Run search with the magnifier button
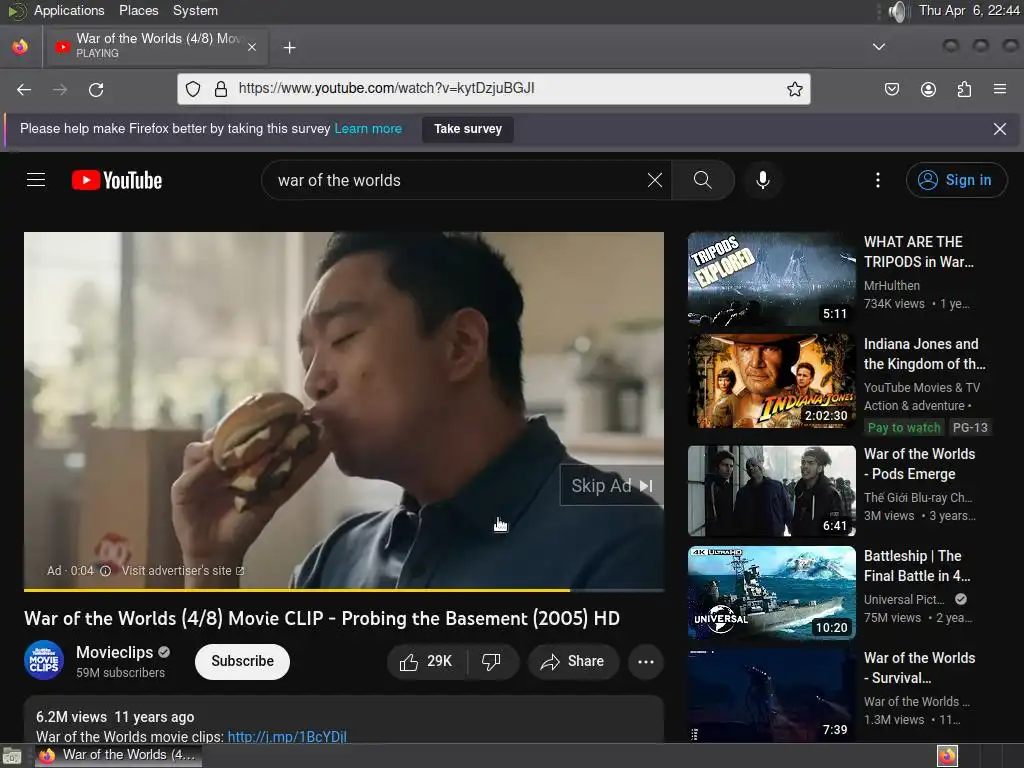 click(703, 180)
